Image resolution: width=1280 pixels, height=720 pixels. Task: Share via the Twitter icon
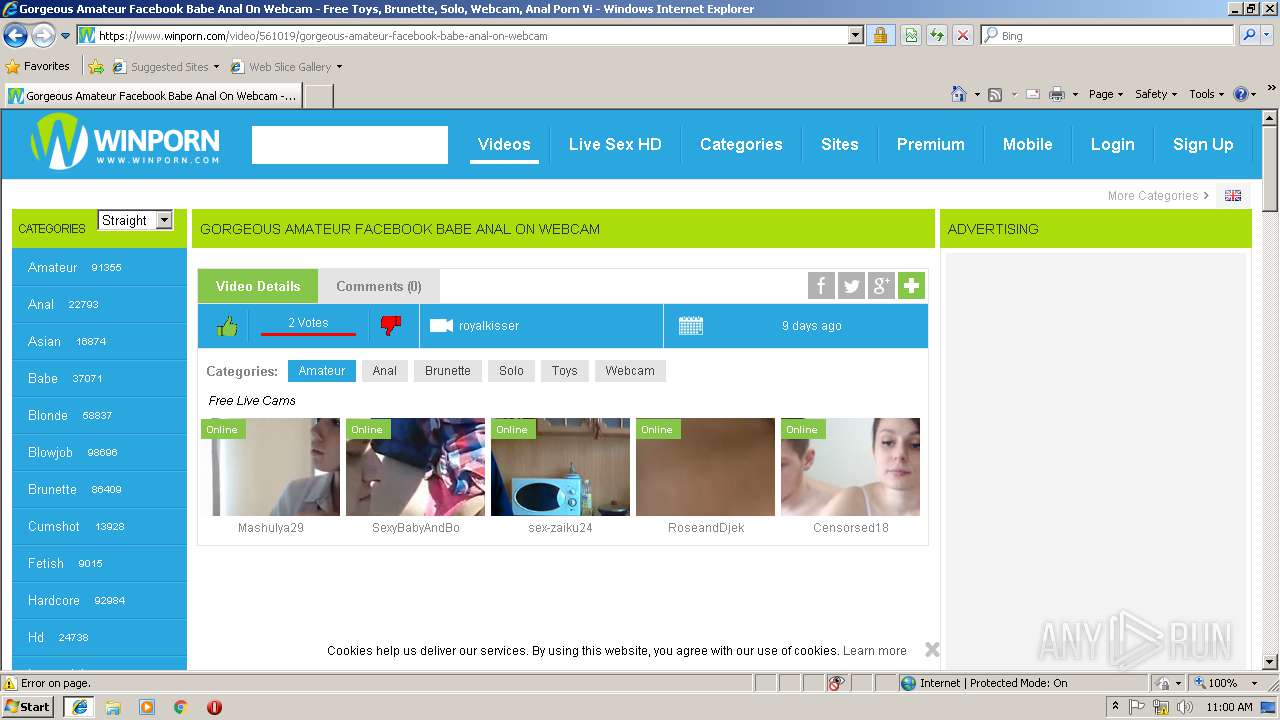(x=851, y=286)
